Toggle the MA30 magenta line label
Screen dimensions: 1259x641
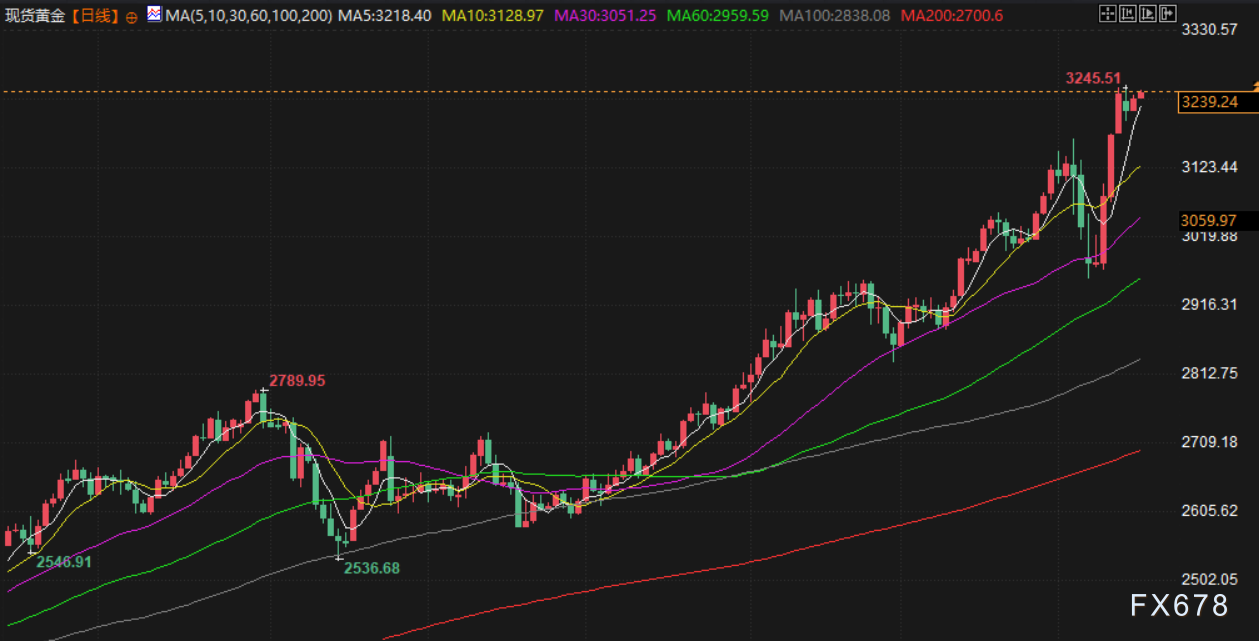(x=606, y=16)
